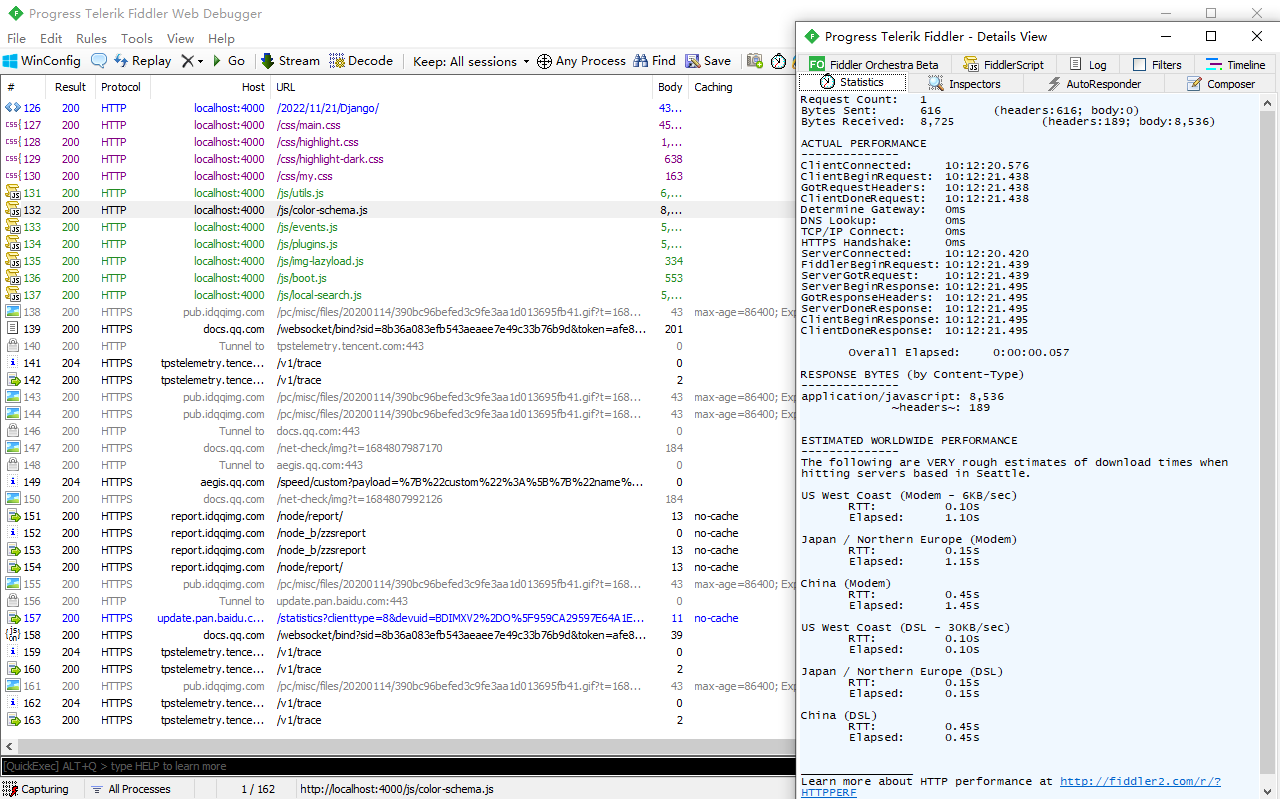Viewport: 1280px width, 800px height.
Task: Click icon of session 157 update.pan.baidu
Action: coord(12,618)
